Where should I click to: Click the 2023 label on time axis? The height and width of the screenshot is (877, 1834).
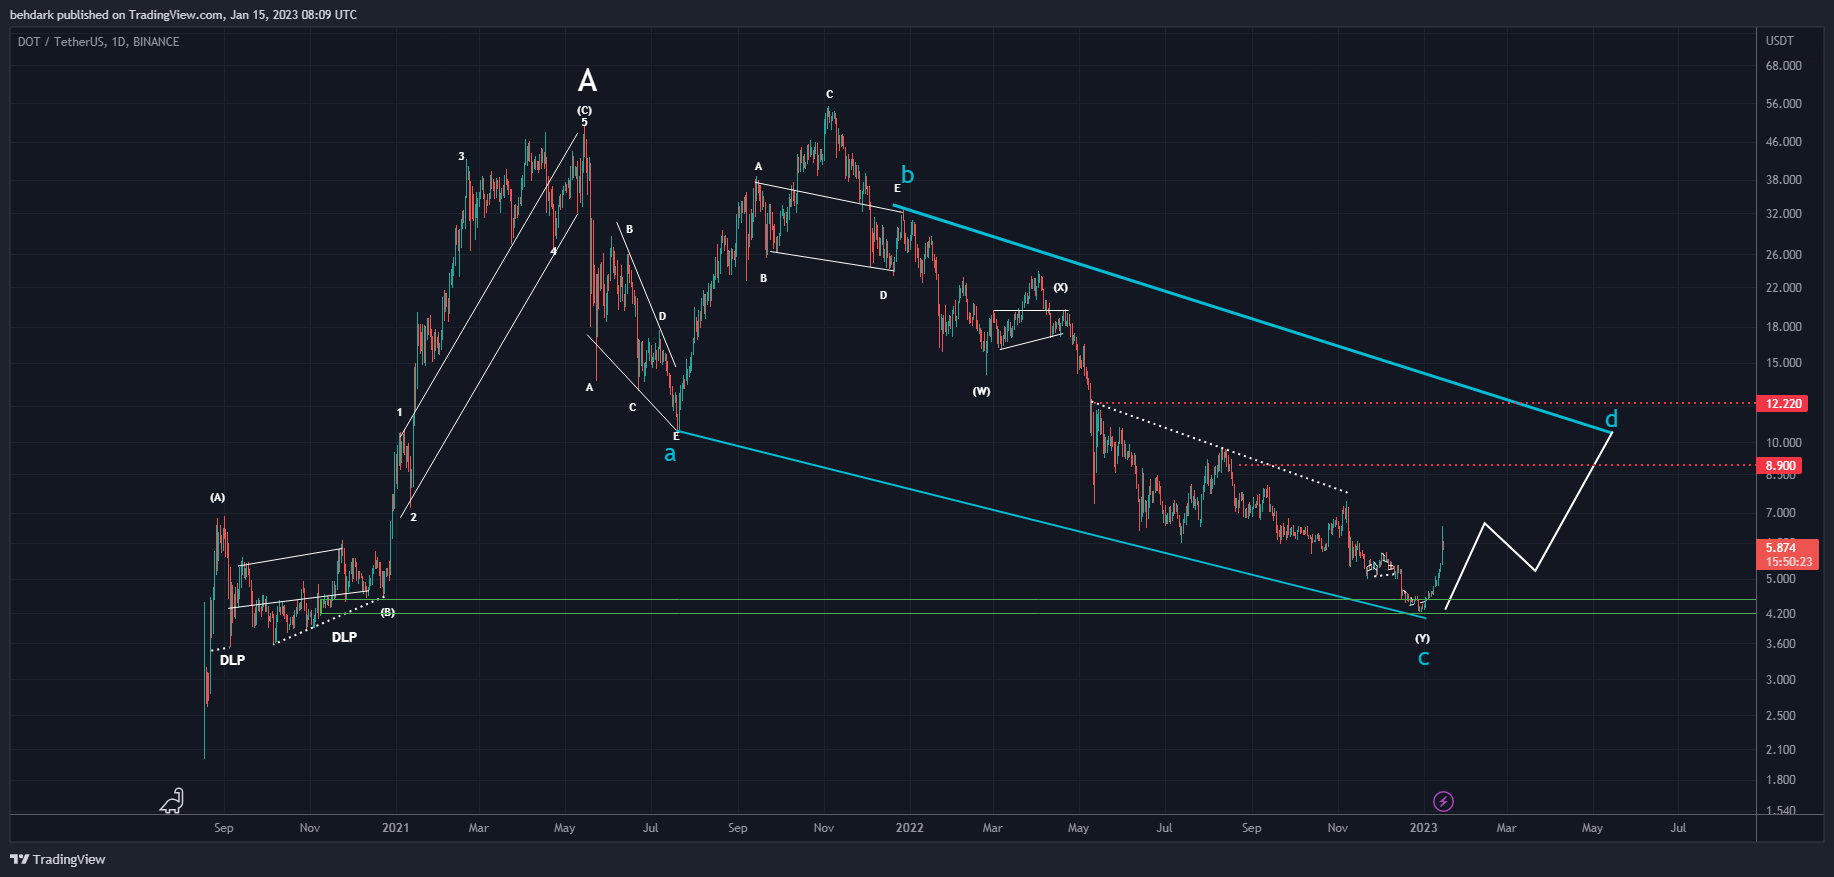pyautogui.click(x=1424, y=828)
